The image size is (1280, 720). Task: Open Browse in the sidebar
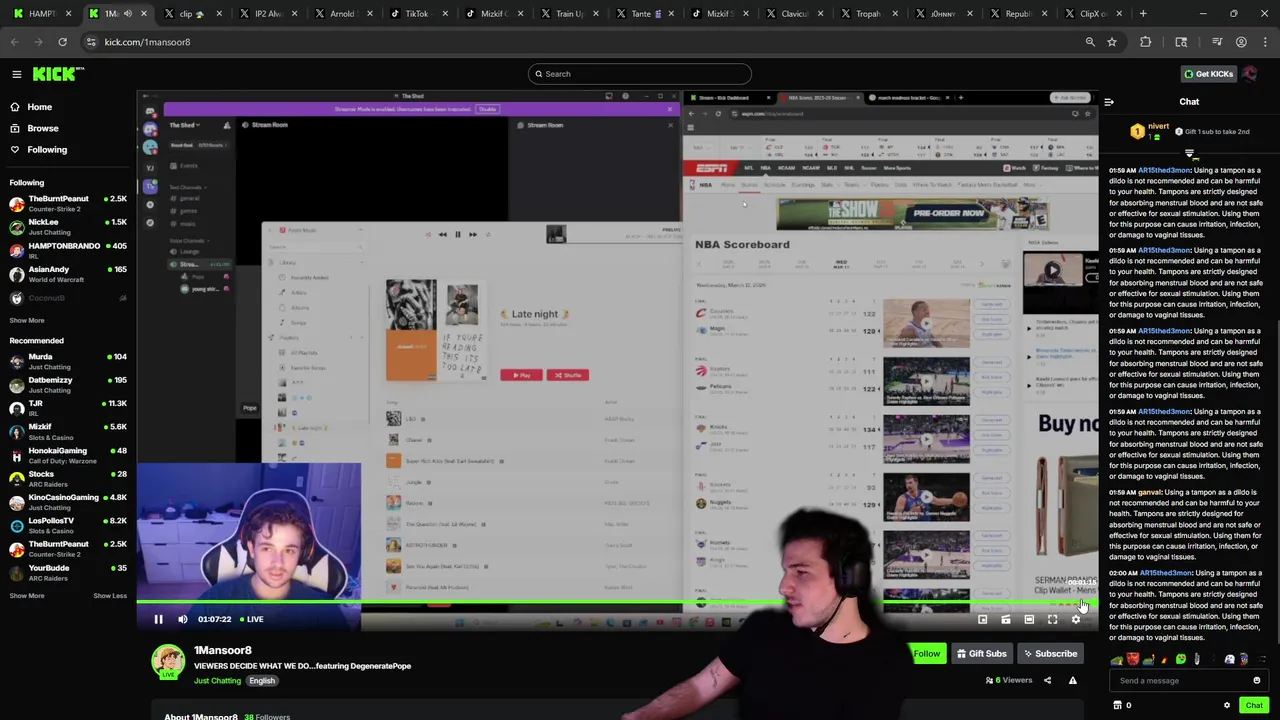click(35, 128)
